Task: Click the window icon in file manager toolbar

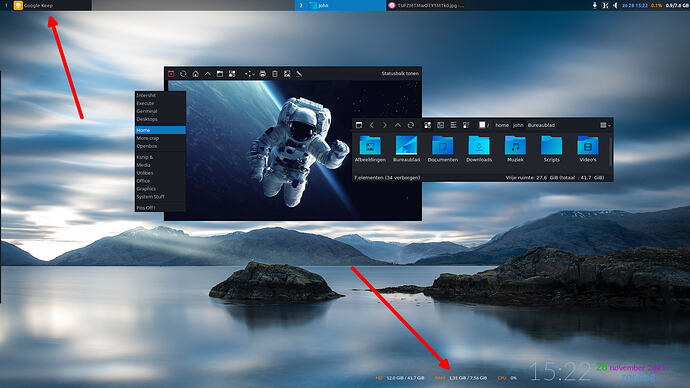Action: pos(359,125)
